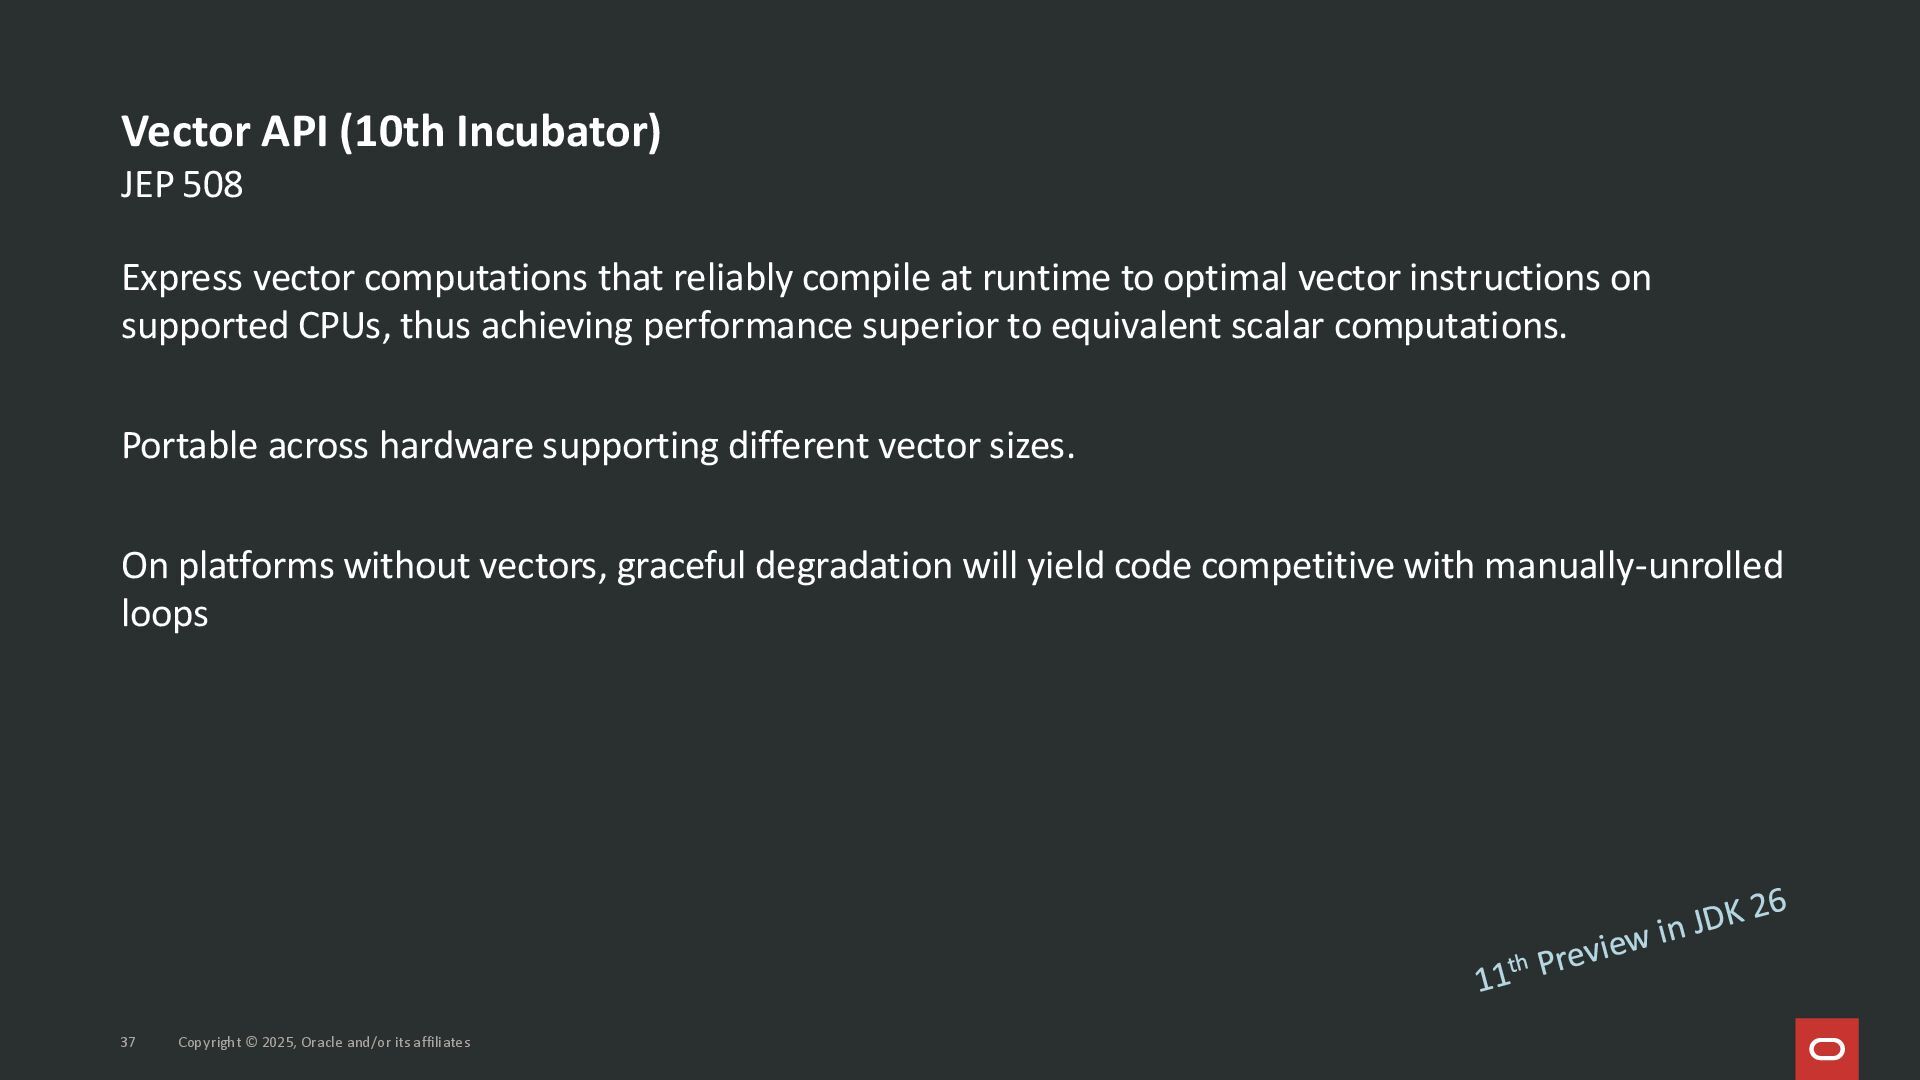Screen dimensions: 1920x1080
Task: Click the copyright notice in the footer
Action: coord(323,1042)
